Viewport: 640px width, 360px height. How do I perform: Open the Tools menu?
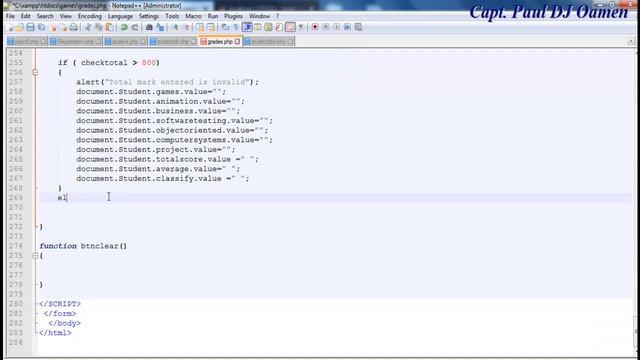coord(172,16)
